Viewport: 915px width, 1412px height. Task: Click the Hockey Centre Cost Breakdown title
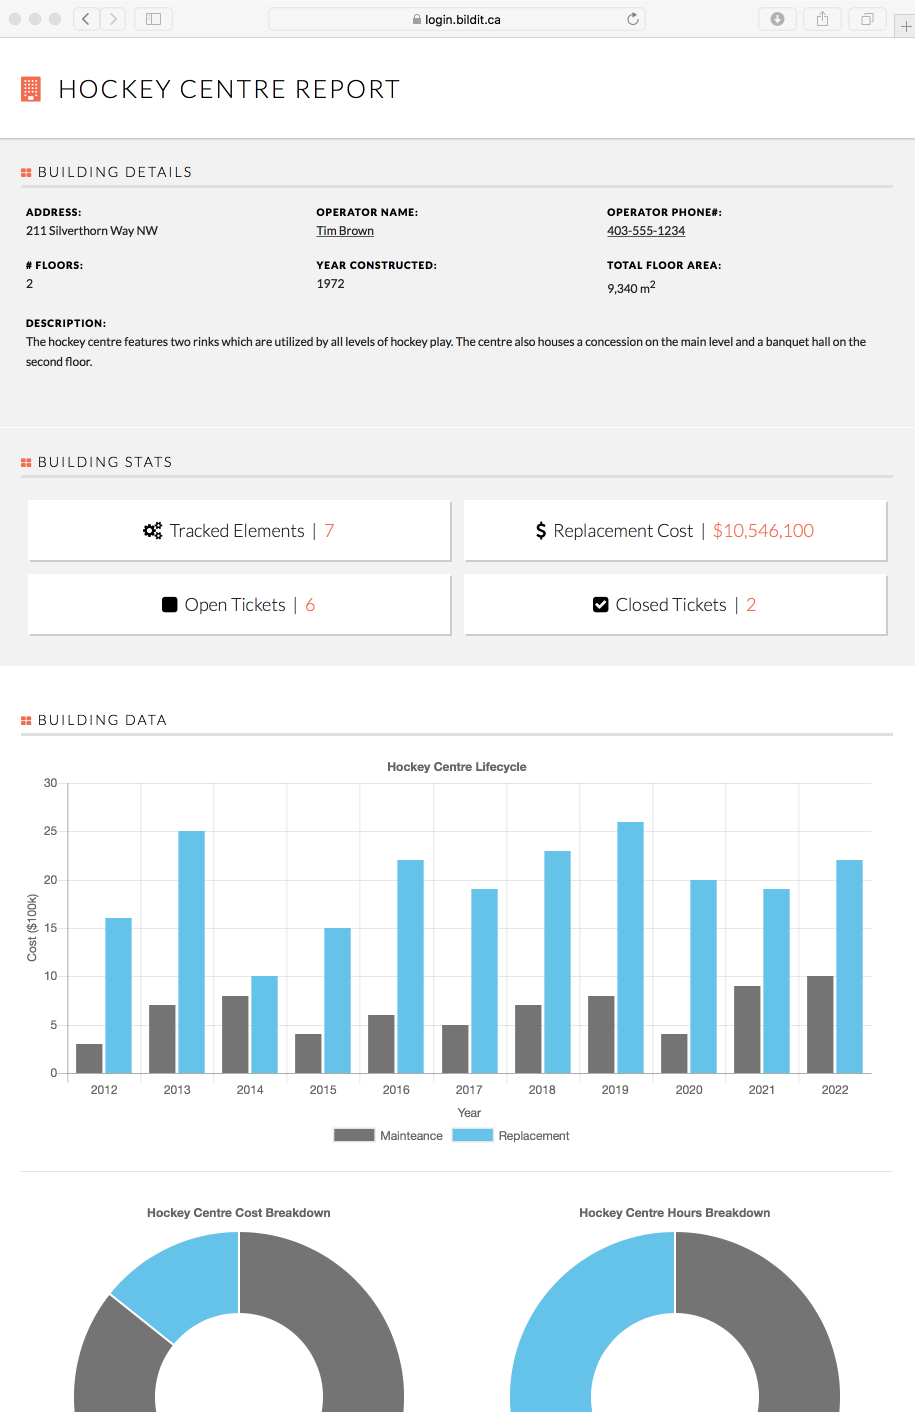(x=239, y=1213)
